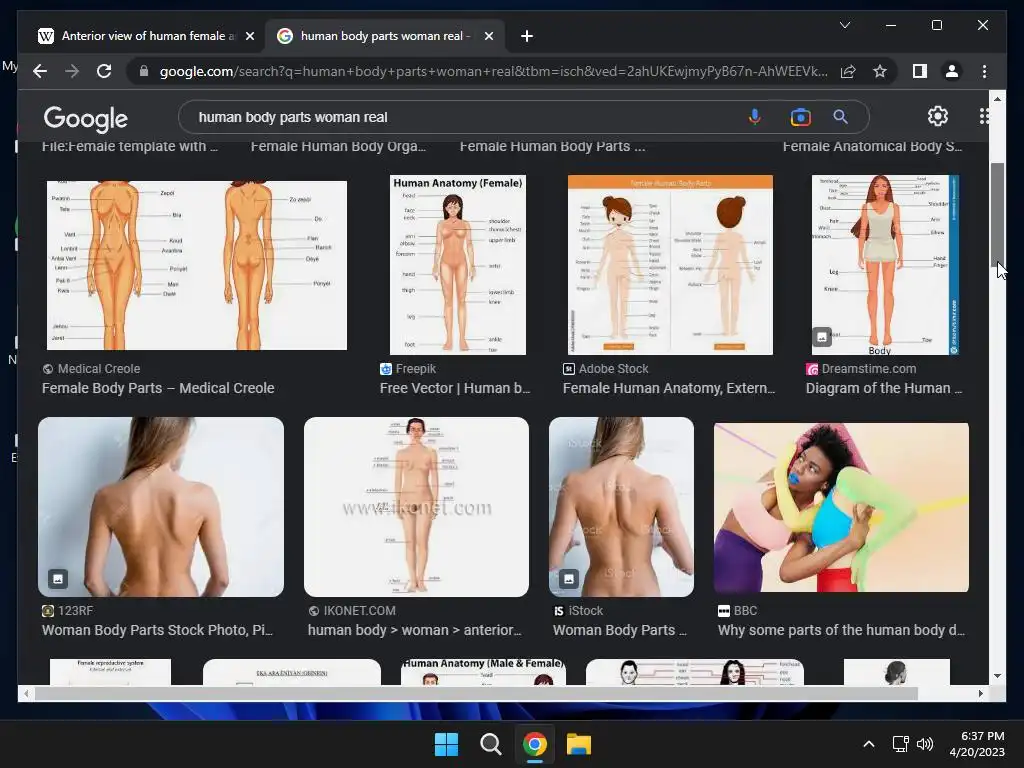Start voice search with microphone icon
Image resolution: width=1024 pixels, height=768 pixels.
[x=754, y=117]
